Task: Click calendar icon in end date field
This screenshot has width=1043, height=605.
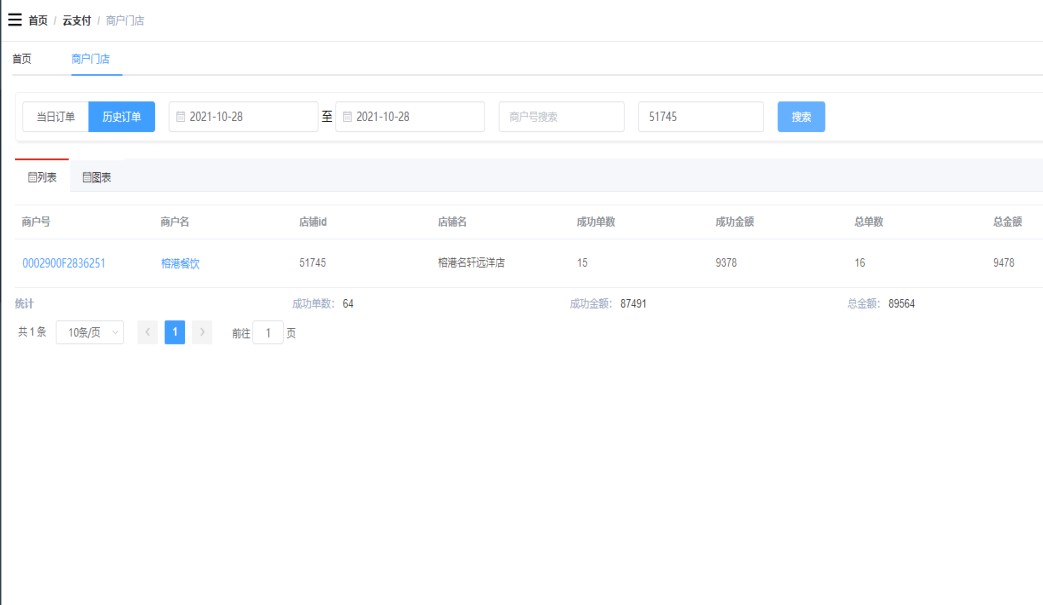Action: click(x=348, y=117)
